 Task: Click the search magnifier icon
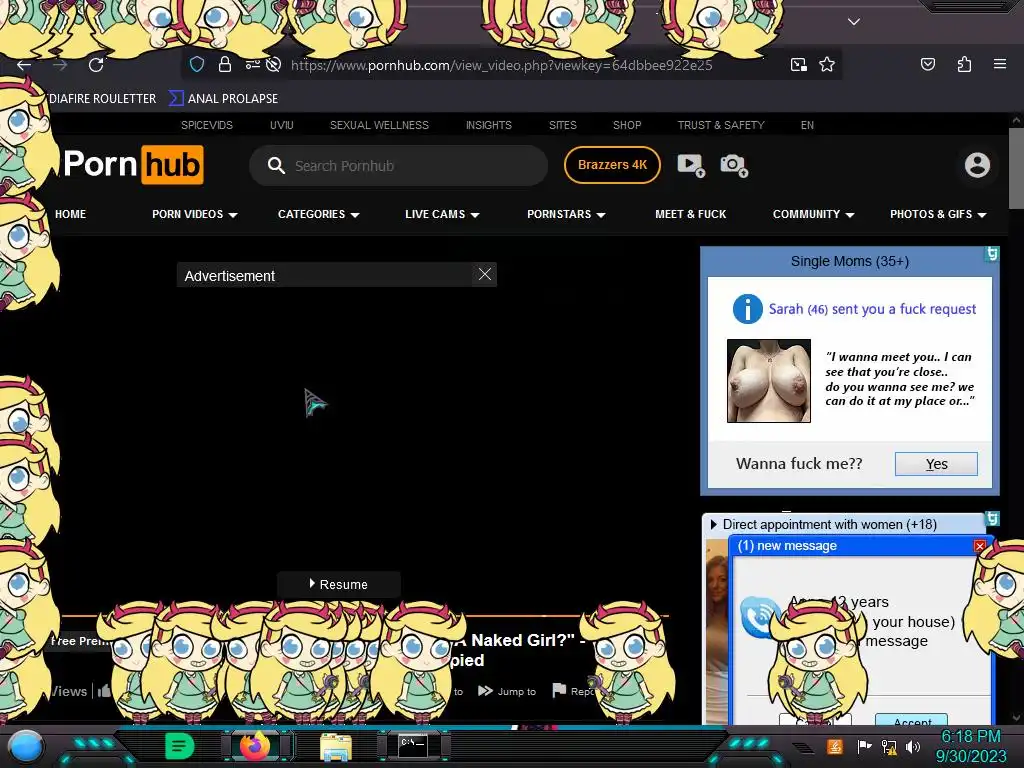click(x=276, y=166)
